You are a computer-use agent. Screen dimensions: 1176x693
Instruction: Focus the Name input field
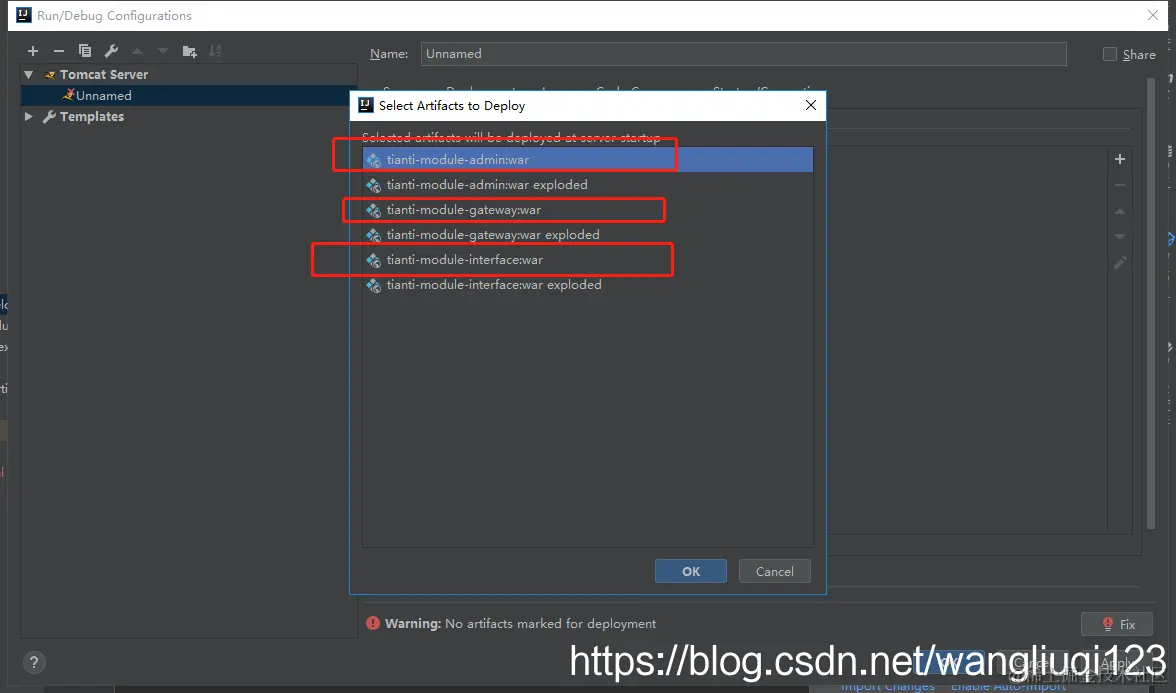point(743,54)
